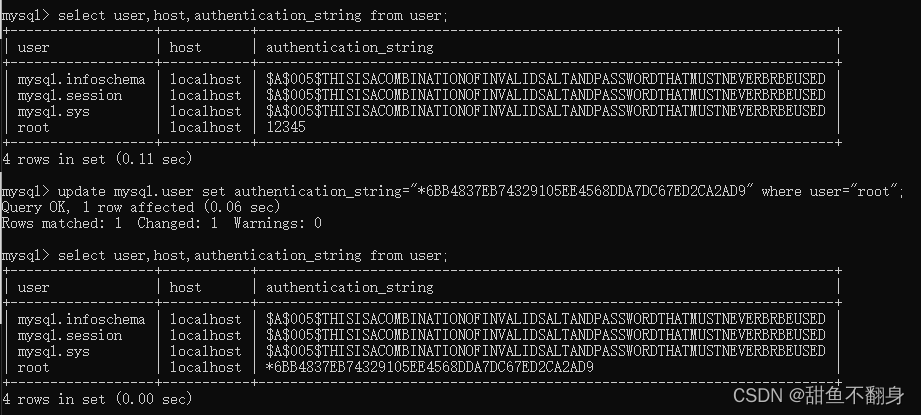The width and height of the screenshot is (921, 415).
Task: Click mysql.infoschema in the first result table
Action: coord(81,79)
